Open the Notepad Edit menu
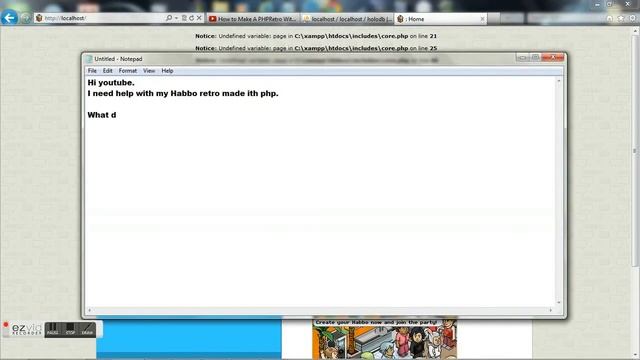The width and height of the screenshot is (640, 360). point(107,71)
